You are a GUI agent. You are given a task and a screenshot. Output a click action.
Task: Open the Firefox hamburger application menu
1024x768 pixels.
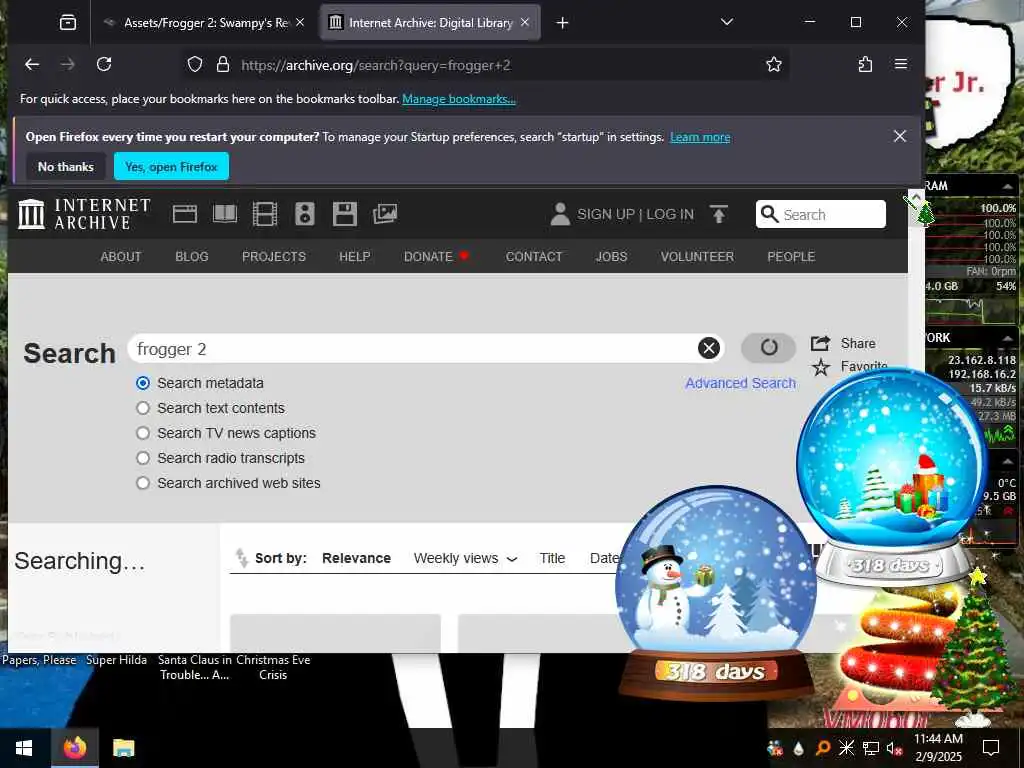click(901, 64)
